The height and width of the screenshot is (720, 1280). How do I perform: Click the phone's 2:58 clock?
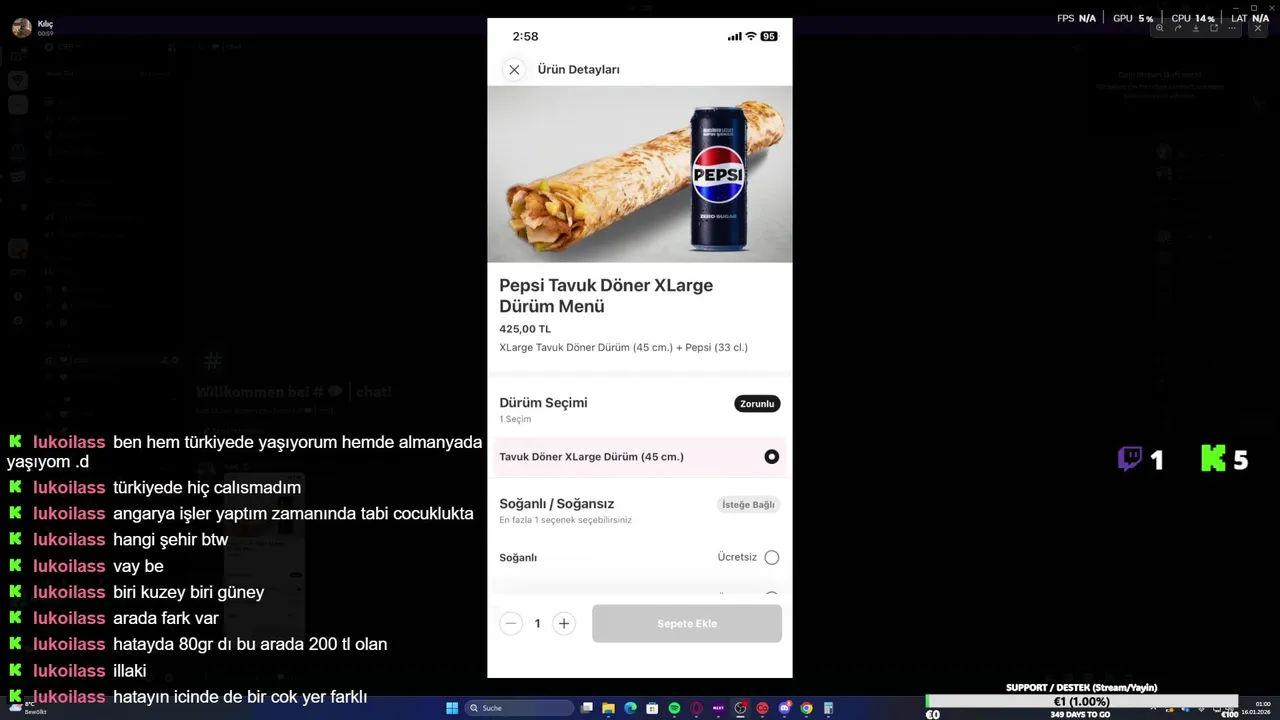[525, 36]
